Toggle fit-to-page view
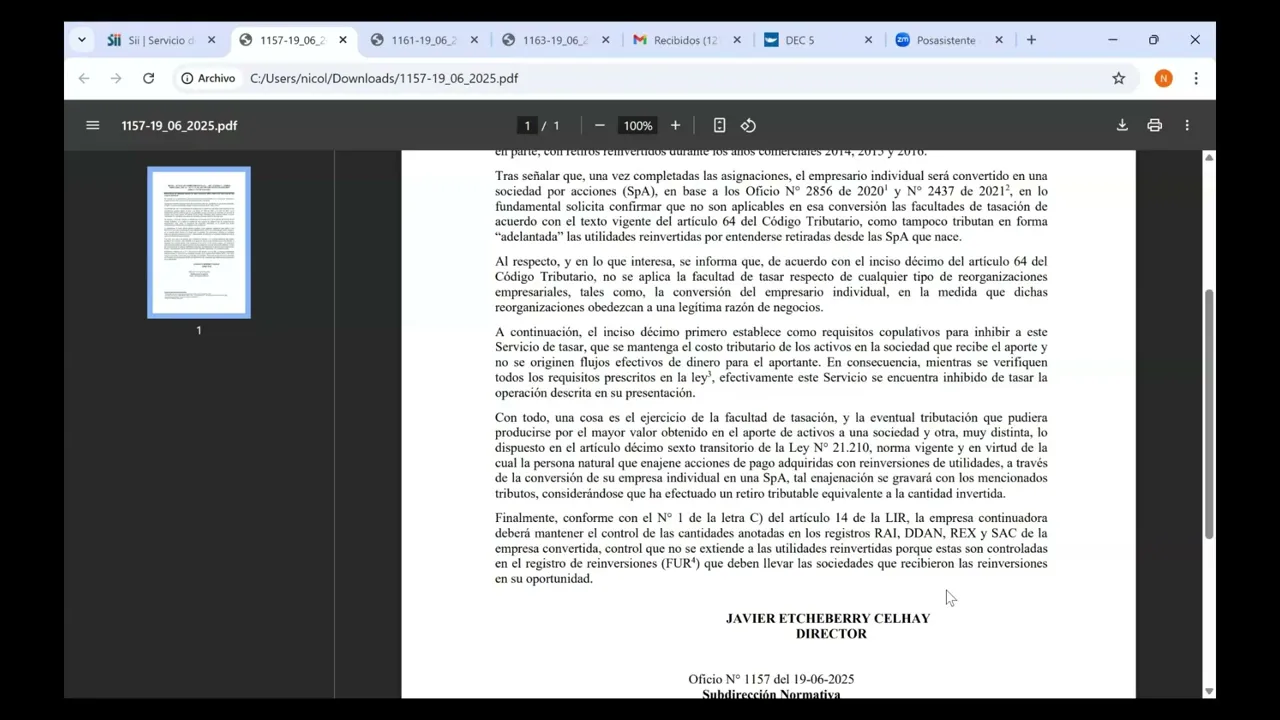Viewport: 1280px width, 720px height. click(719, 125)
